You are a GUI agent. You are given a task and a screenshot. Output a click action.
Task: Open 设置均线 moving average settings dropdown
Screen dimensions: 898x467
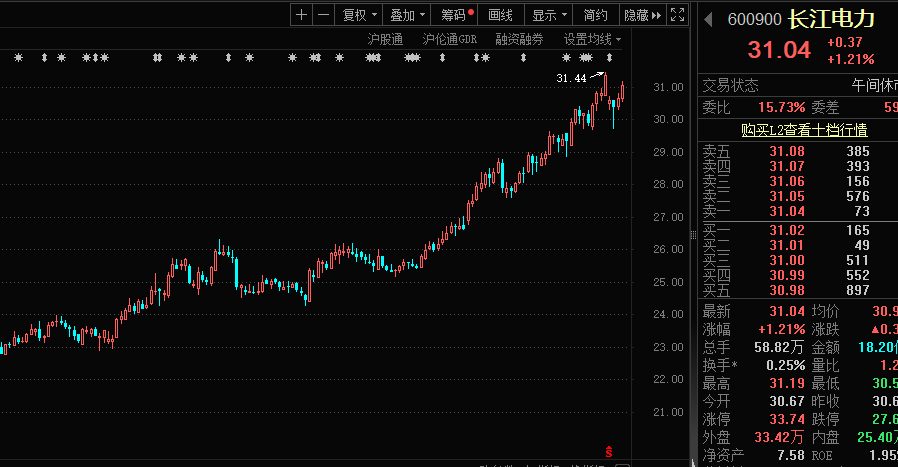pyautogui.click(x=591, y=39)
